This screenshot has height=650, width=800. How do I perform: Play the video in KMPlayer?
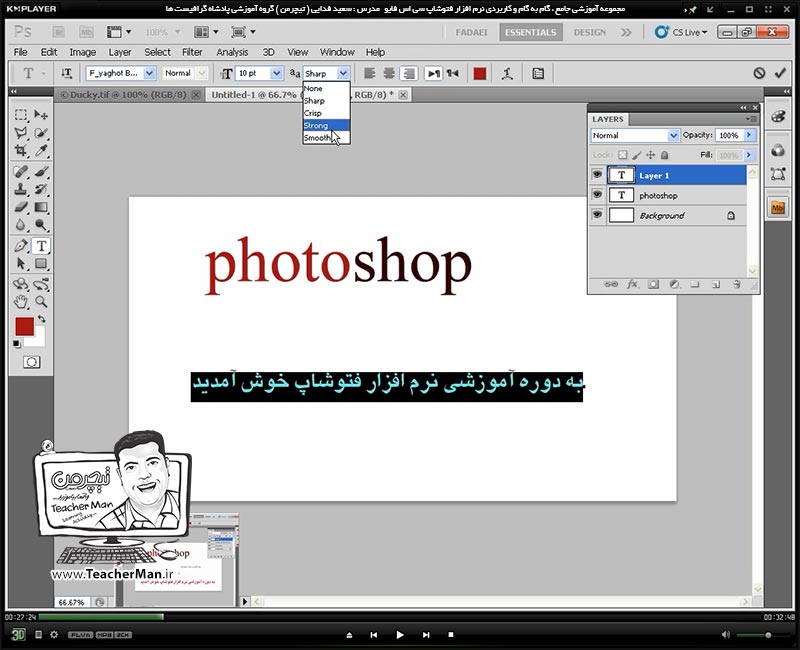pyautogui.click(x=399, y=635)
